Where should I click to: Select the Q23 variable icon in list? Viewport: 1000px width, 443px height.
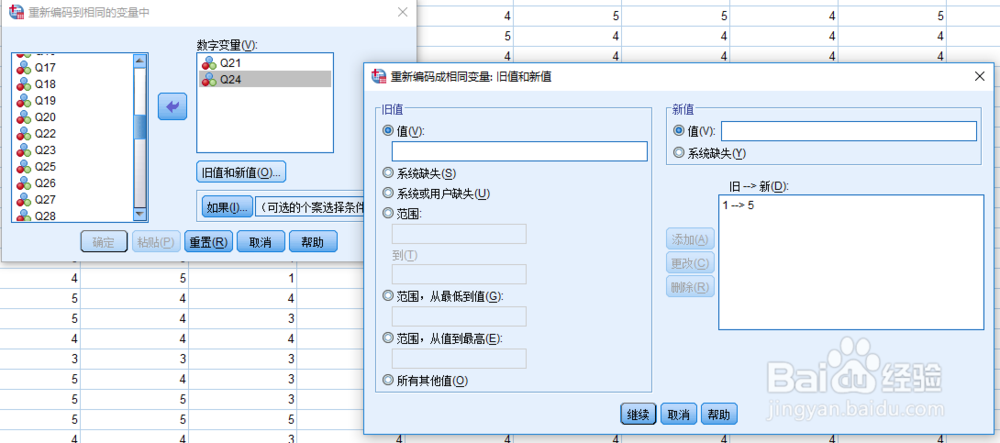(24, 150)
